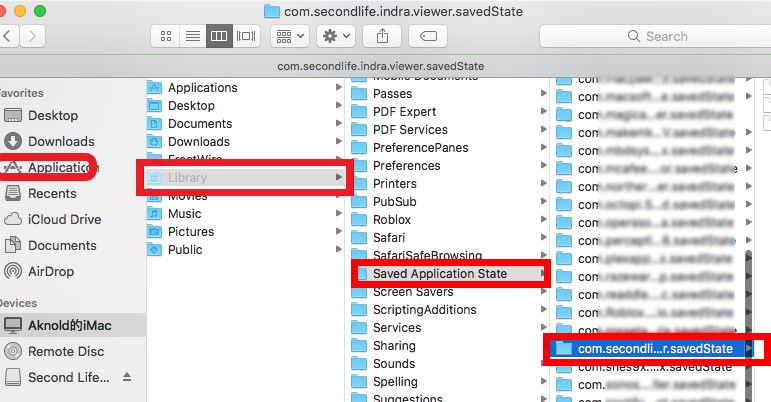Switch to list view mode
The height and width of the screenshot is (402, 771).
click(193, 36)
